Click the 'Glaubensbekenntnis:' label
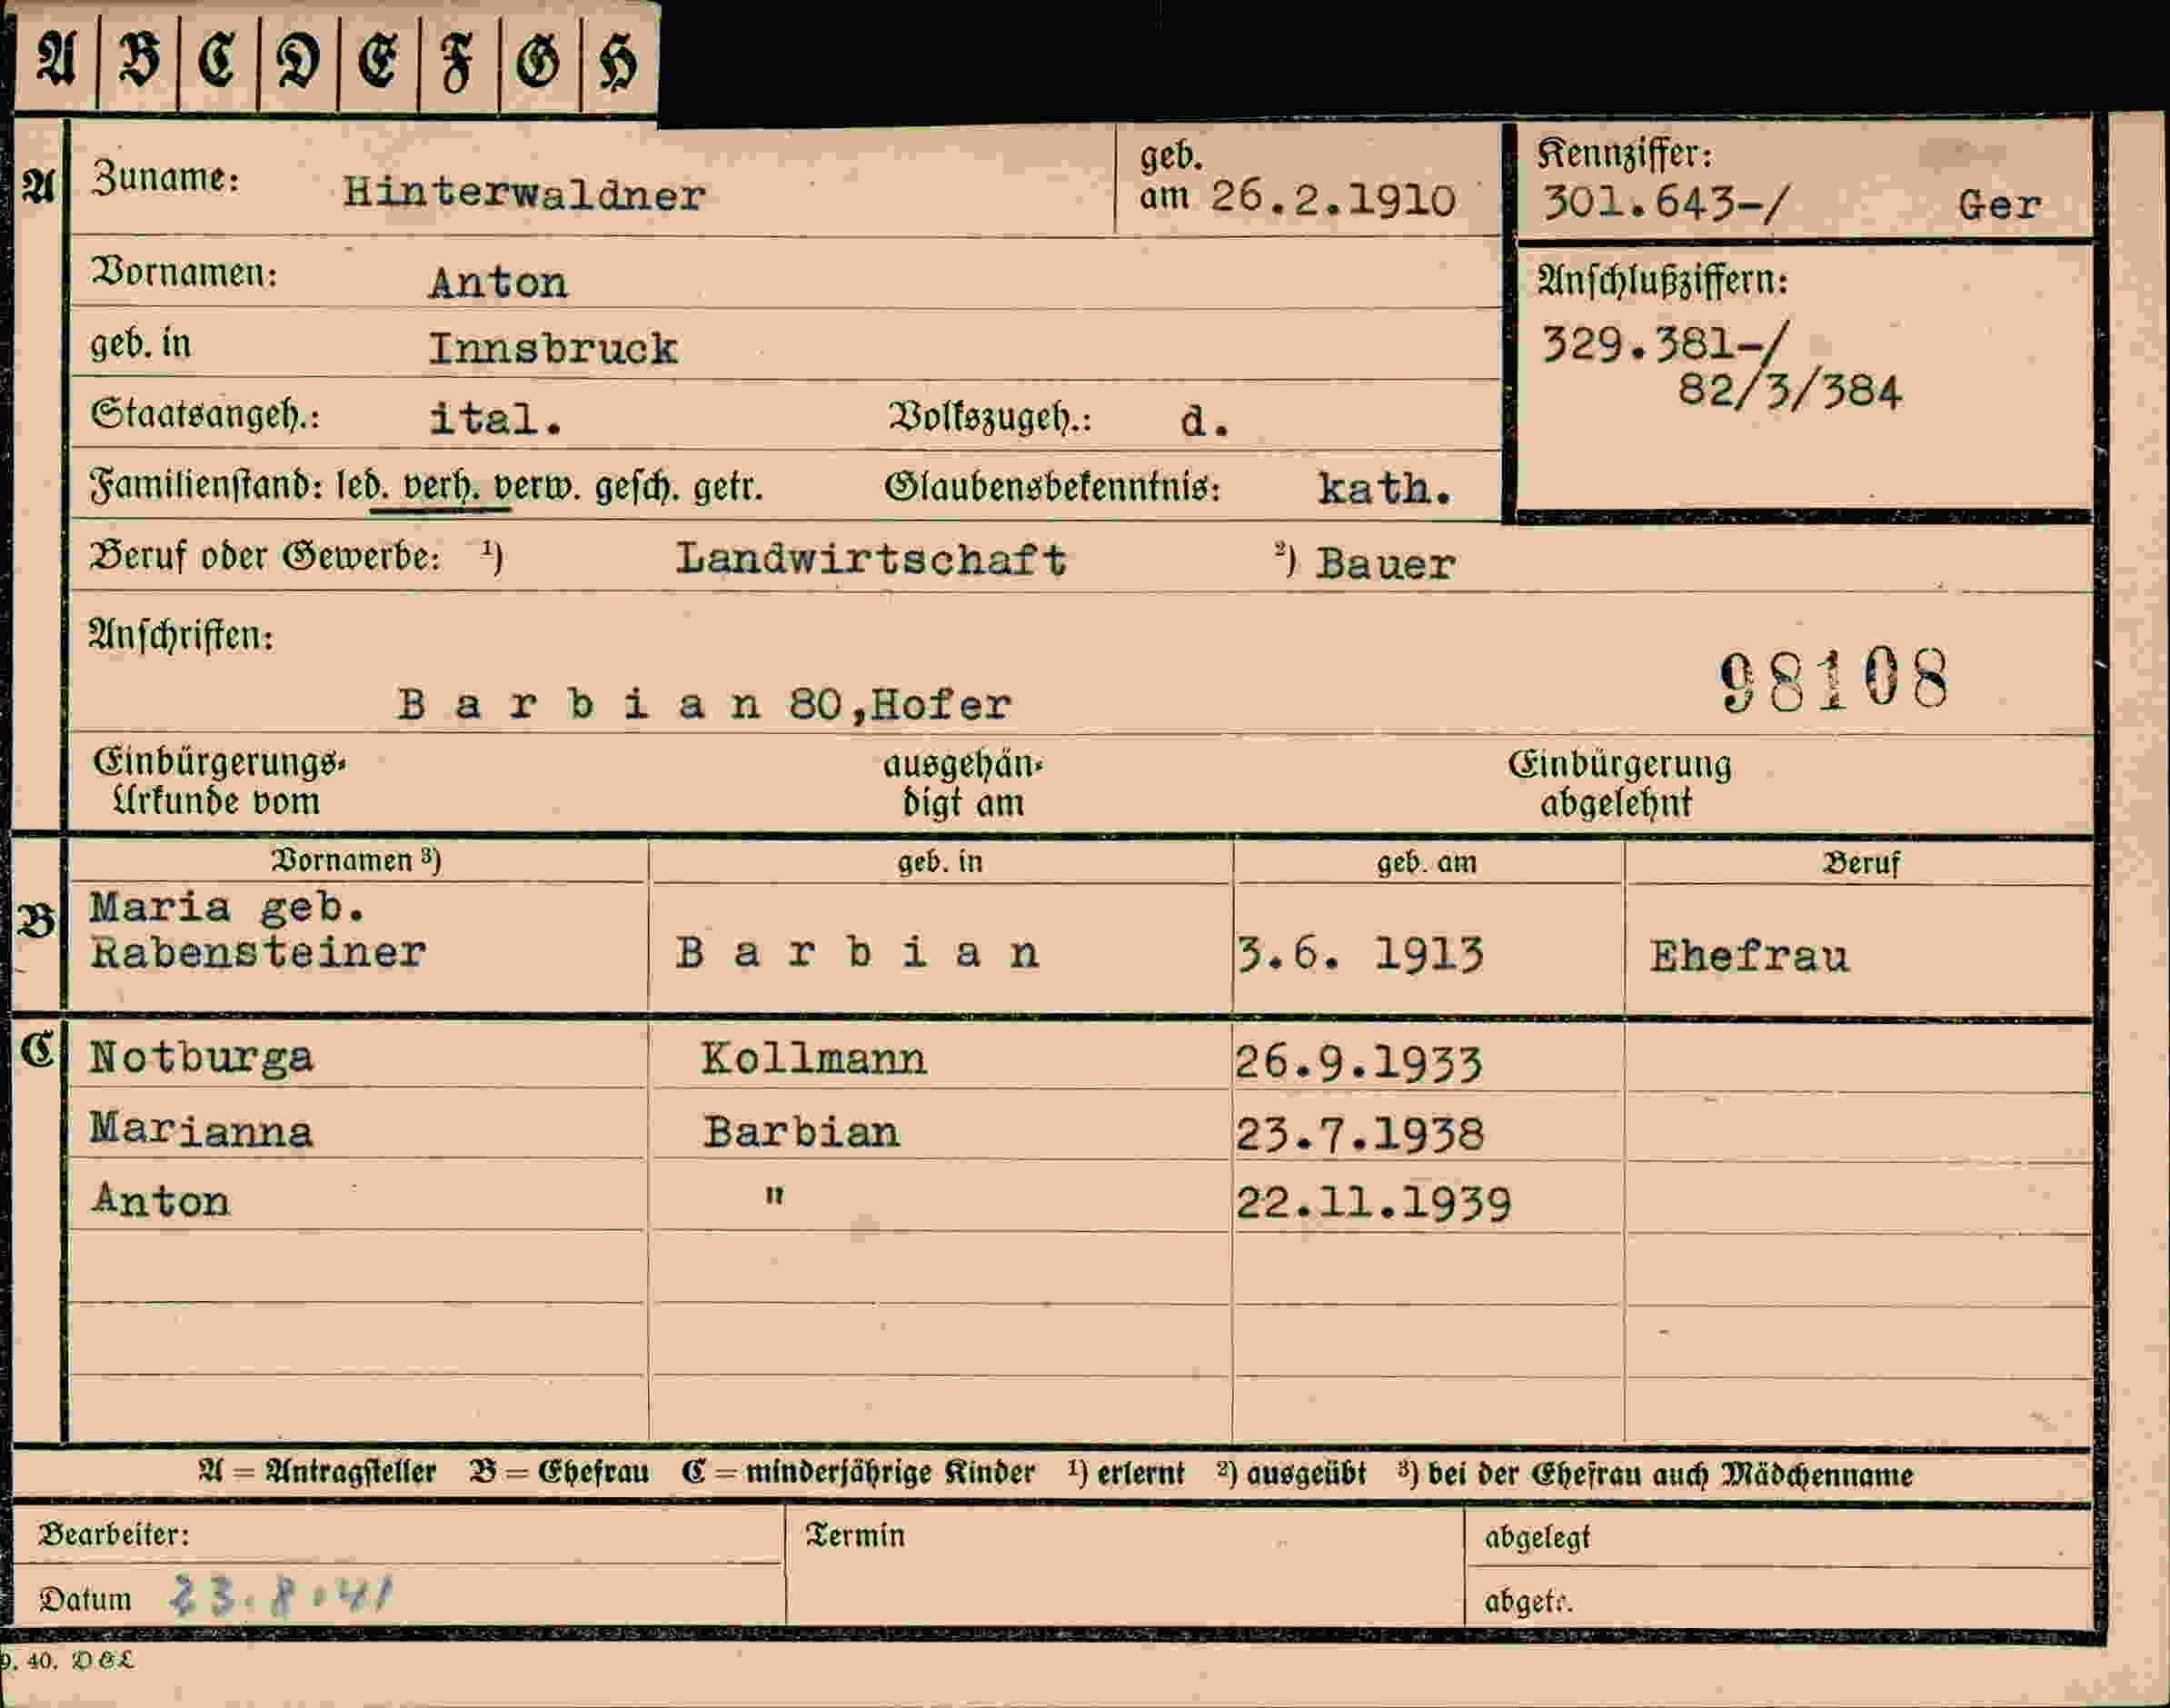2170x1708 pixels. pos(1052,488)
